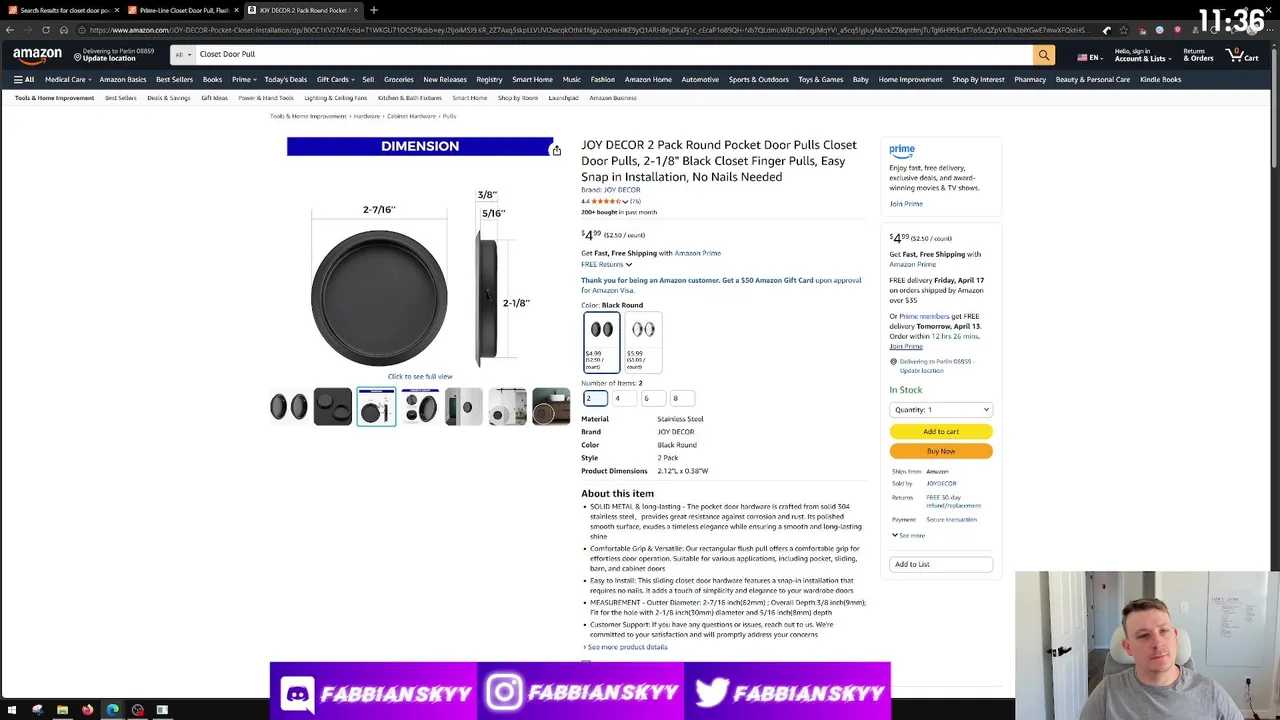Click the browser back arrow
This screenshot has height=720, width=1280.
10,30
